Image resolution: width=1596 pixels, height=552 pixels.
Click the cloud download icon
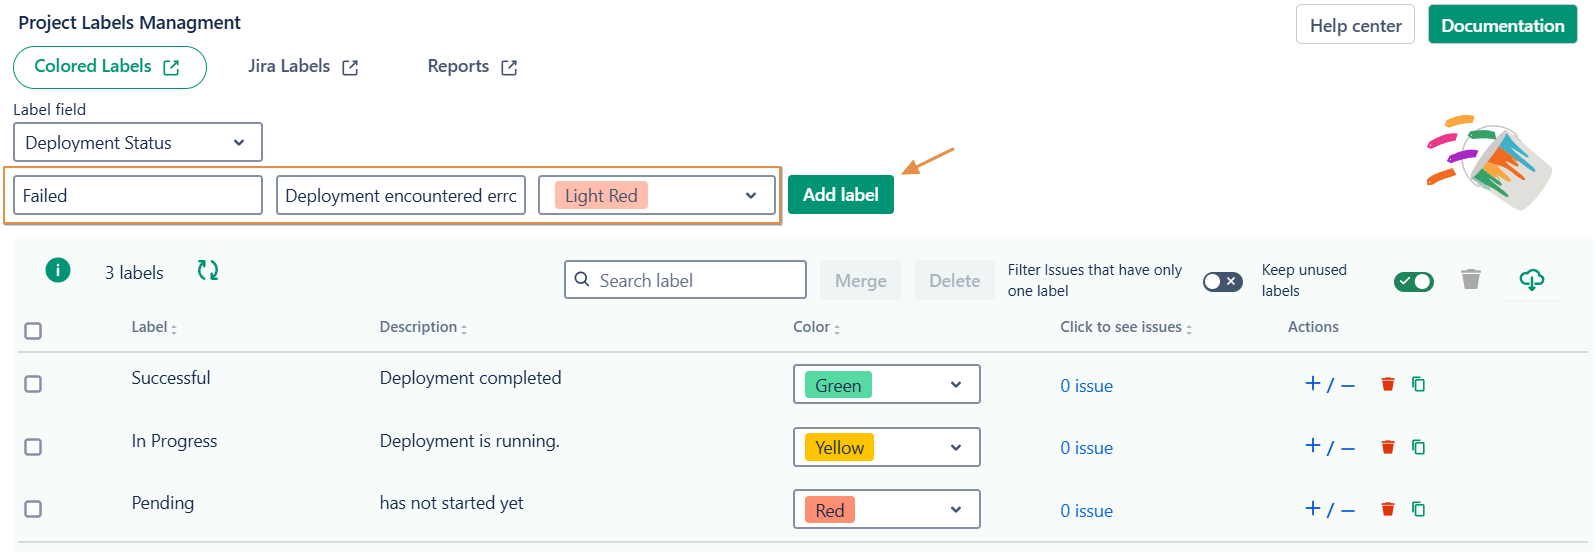point(1531,280)
